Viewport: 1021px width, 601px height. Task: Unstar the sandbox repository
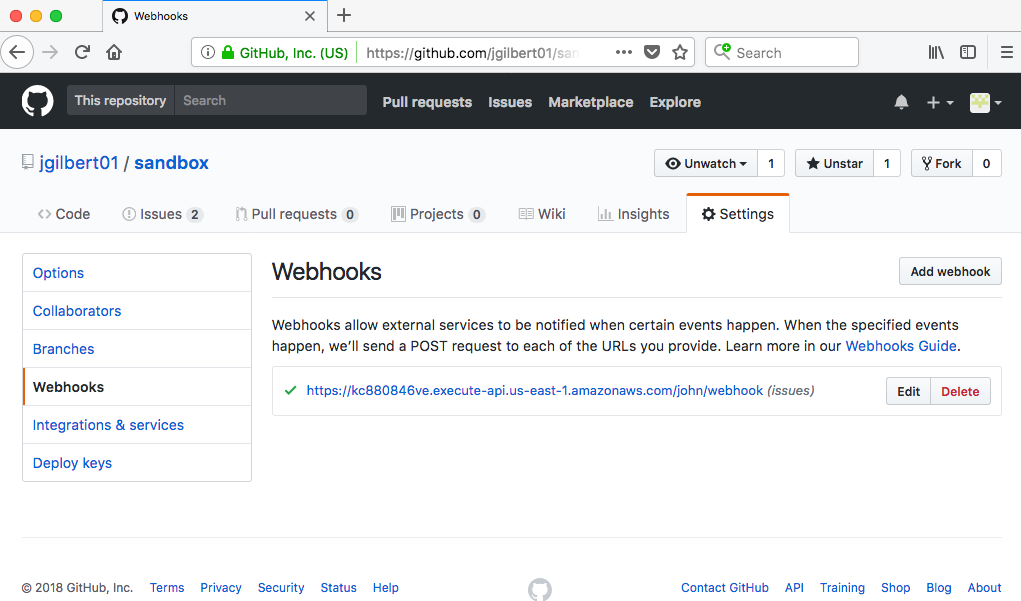(x=834, y=163)
